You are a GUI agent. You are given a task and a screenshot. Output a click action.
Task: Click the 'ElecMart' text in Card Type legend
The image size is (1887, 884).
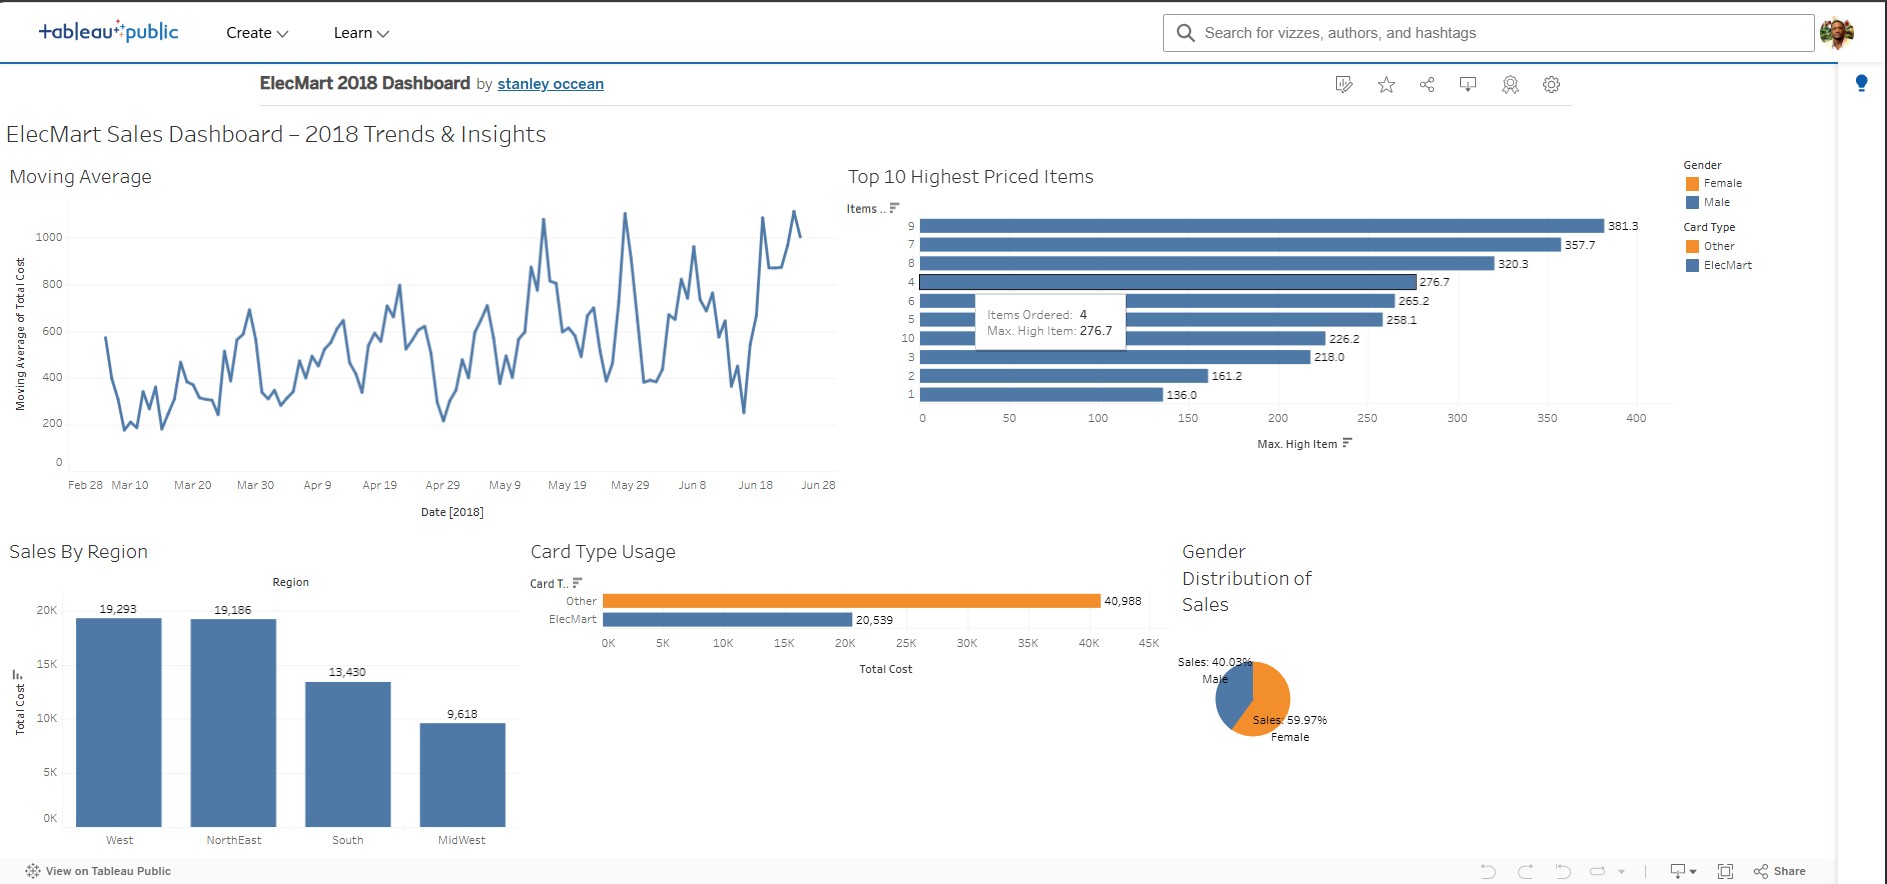[x=1728, y=265]
